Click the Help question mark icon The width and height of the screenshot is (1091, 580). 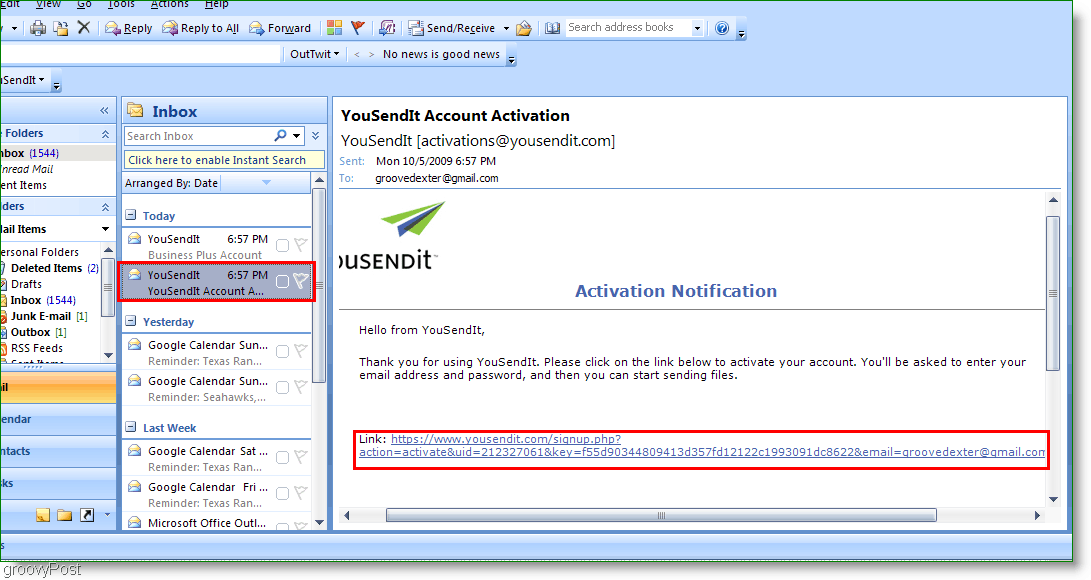722,28
